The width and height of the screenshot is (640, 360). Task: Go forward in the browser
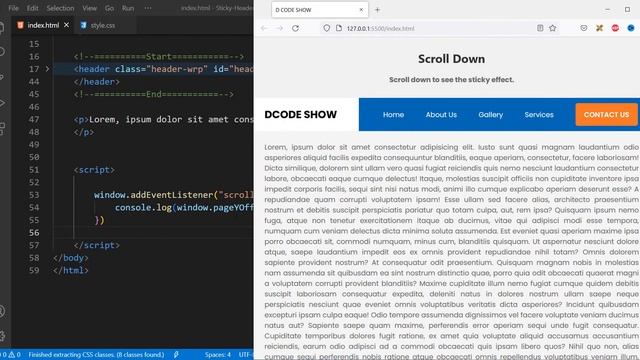tap(280, 28)
